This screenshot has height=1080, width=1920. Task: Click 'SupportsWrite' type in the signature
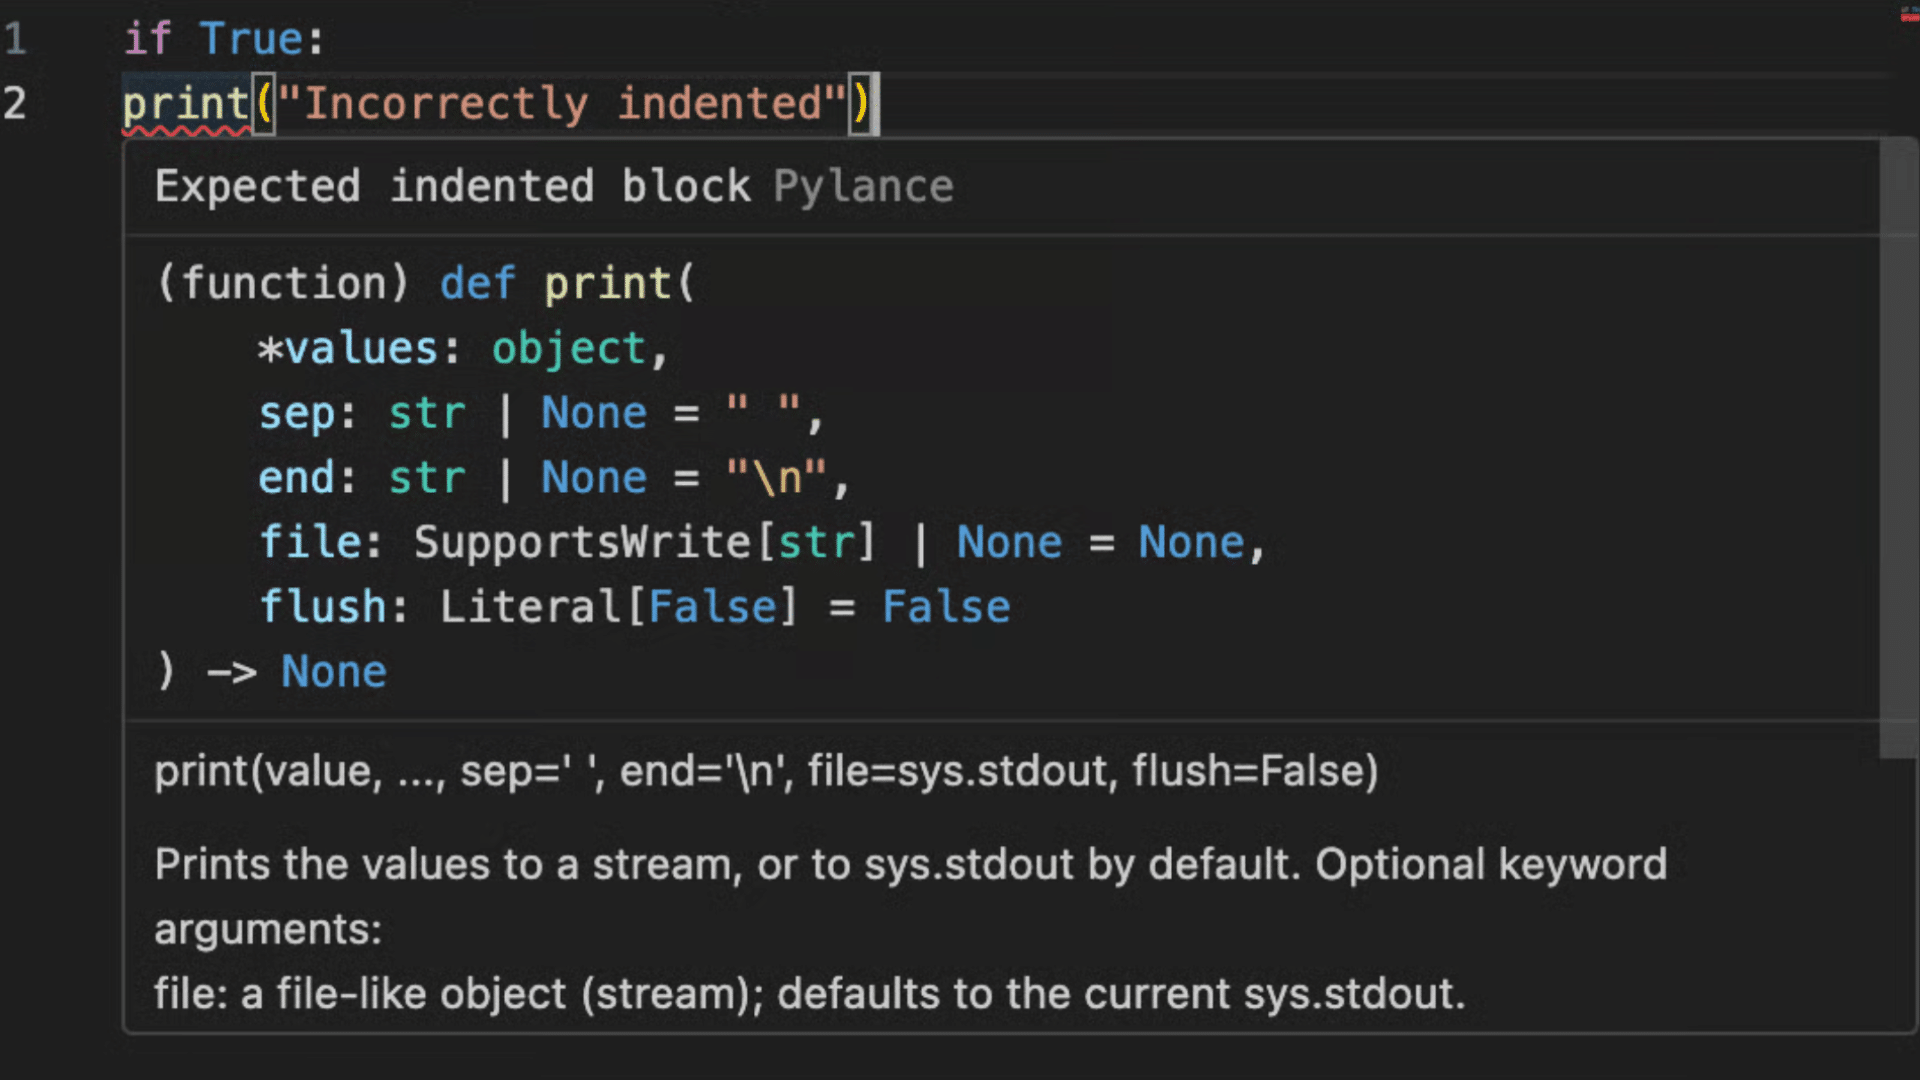582,543
